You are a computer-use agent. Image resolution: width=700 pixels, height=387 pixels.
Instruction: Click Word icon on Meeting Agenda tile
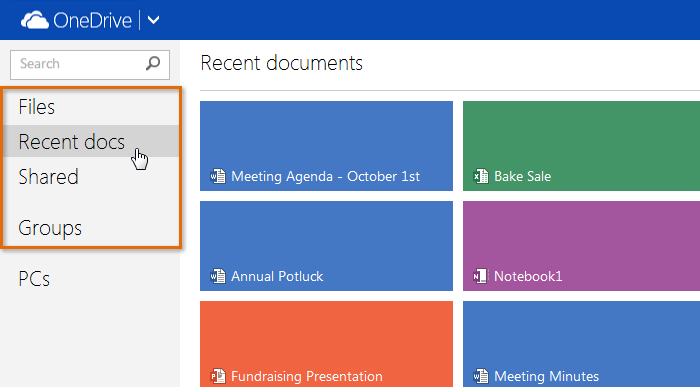(218, 176)
